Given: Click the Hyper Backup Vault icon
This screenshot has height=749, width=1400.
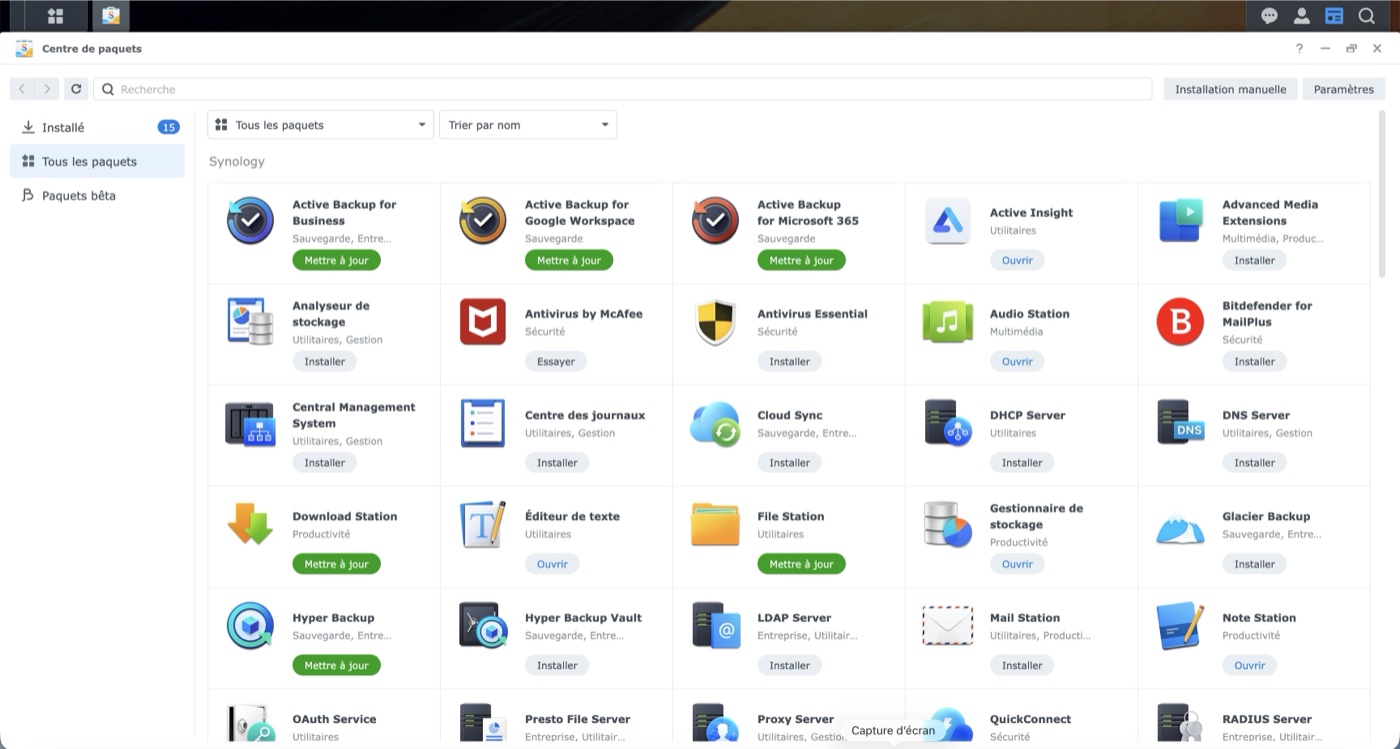Looking at the screenshot, I should click(x=483, y=626).
